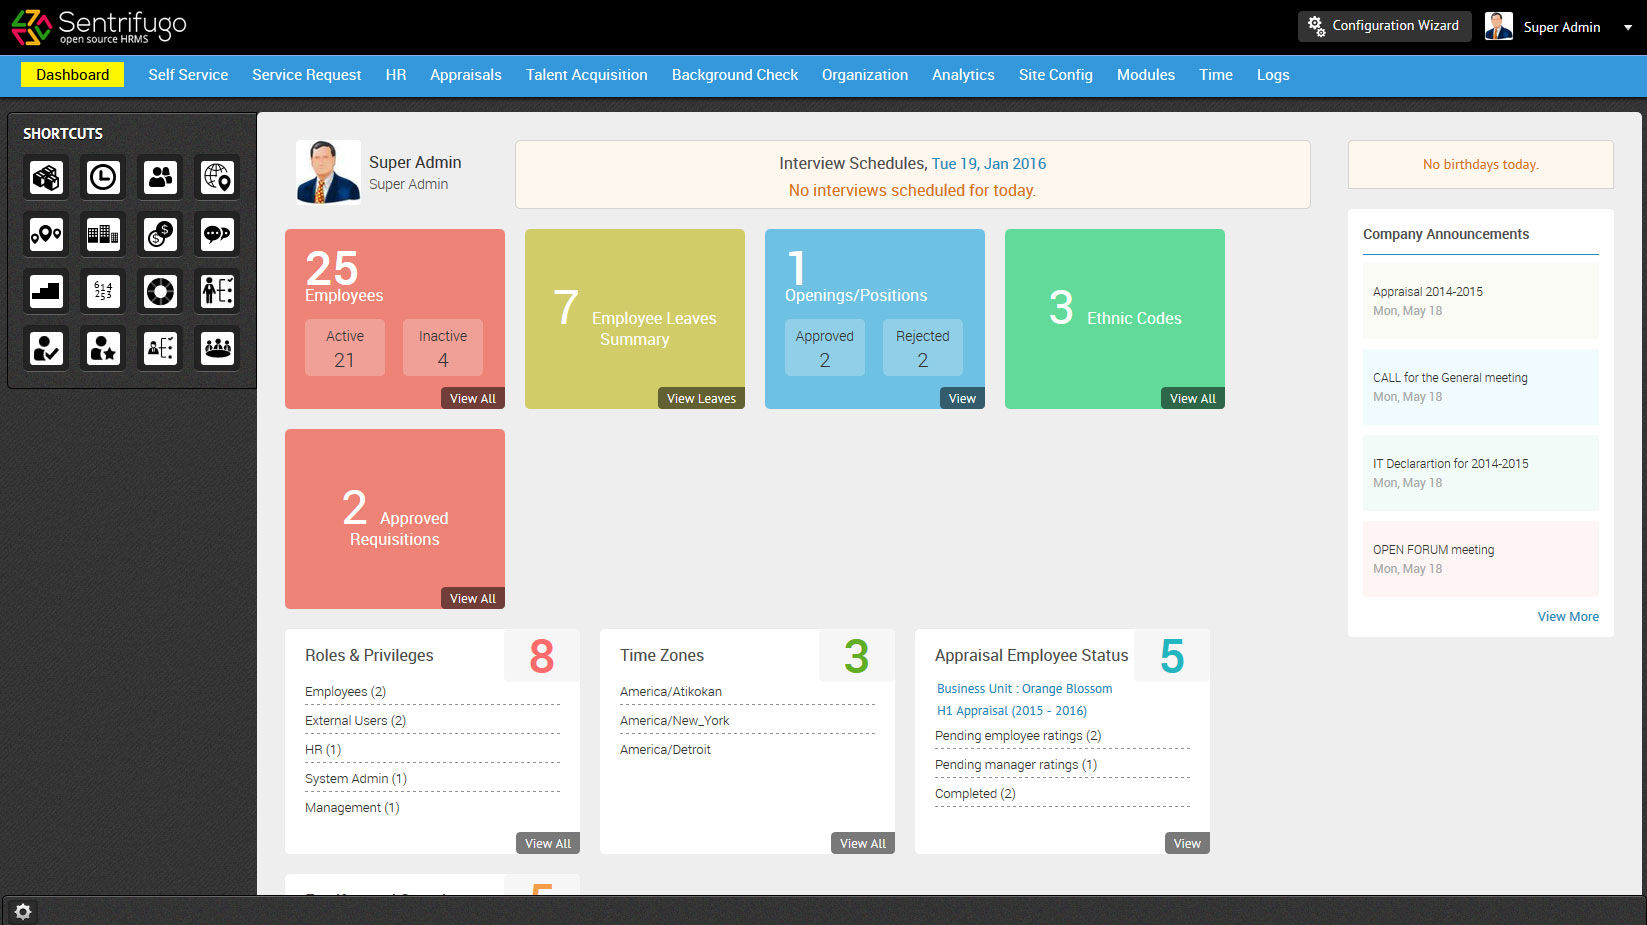Screen dimensions: 1647x925
Task: Open the Organization menu
Action: pos(865,75)
